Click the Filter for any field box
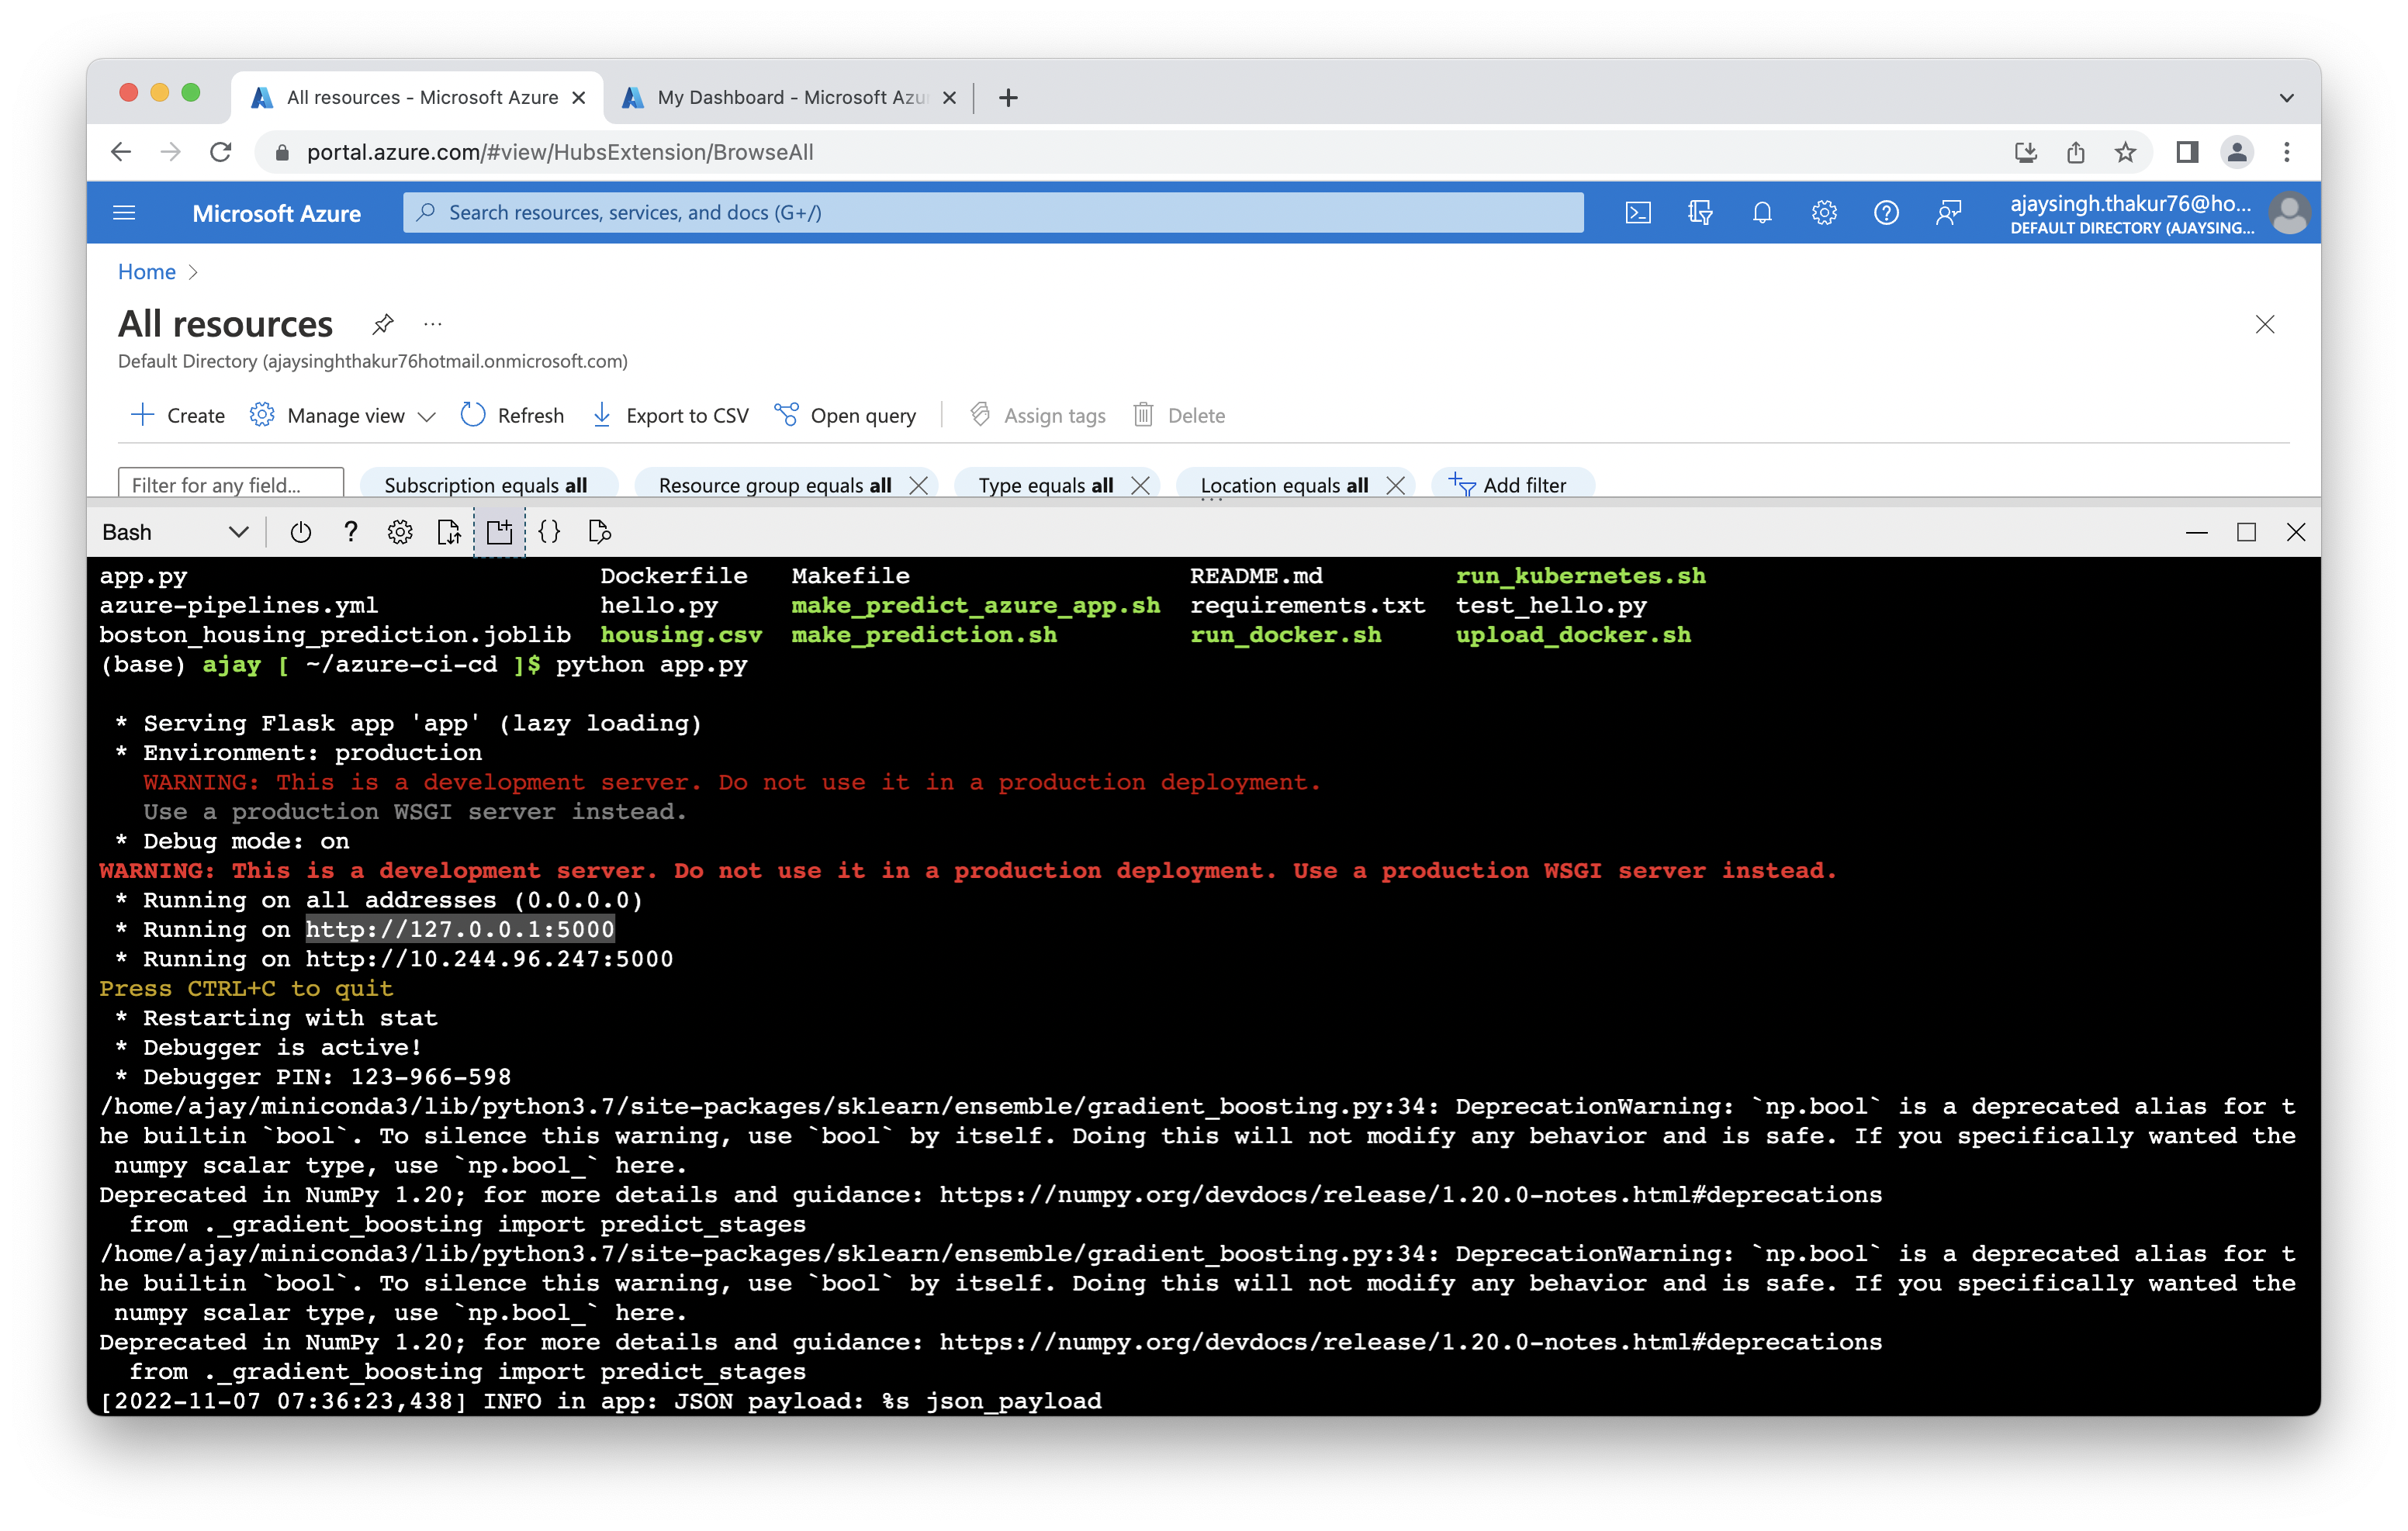 (231, 485)
